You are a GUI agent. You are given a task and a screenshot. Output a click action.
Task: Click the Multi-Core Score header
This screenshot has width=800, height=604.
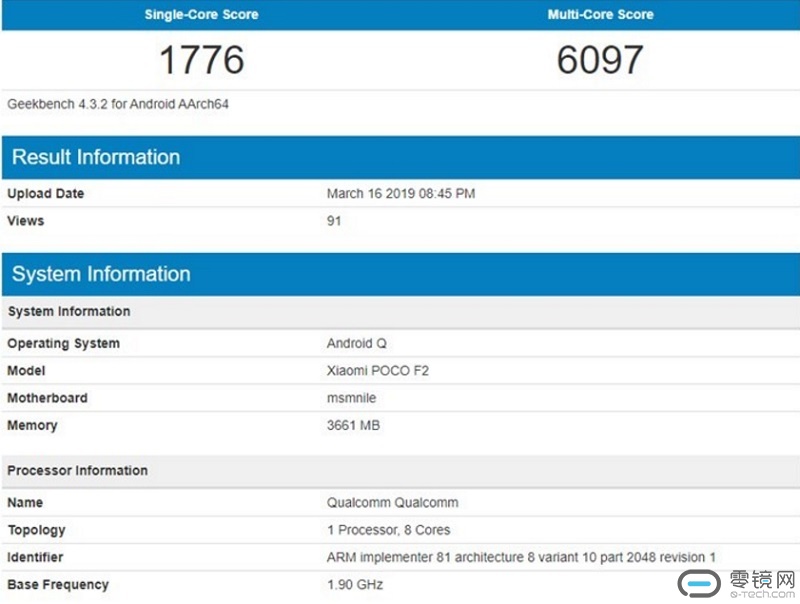pos(600,15)
